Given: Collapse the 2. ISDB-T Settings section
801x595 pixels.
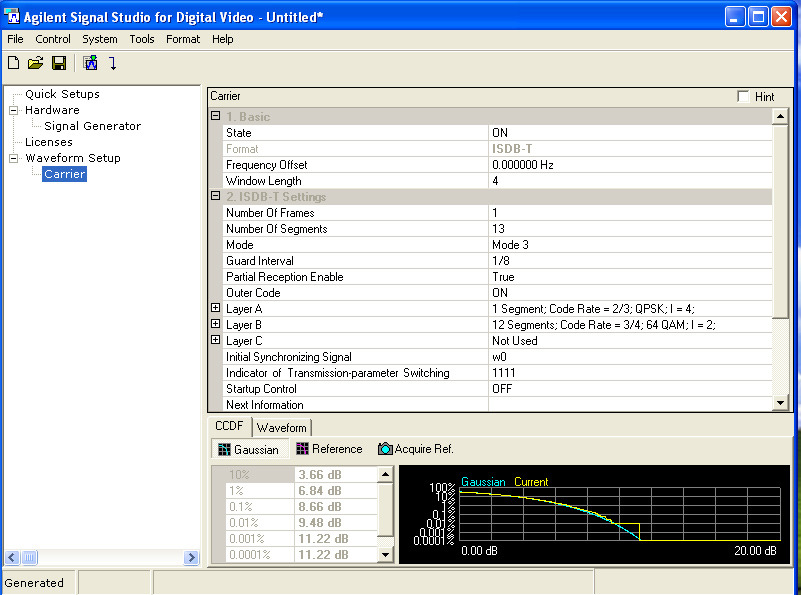Looking at the screenshot, I should tap(216, 196).
